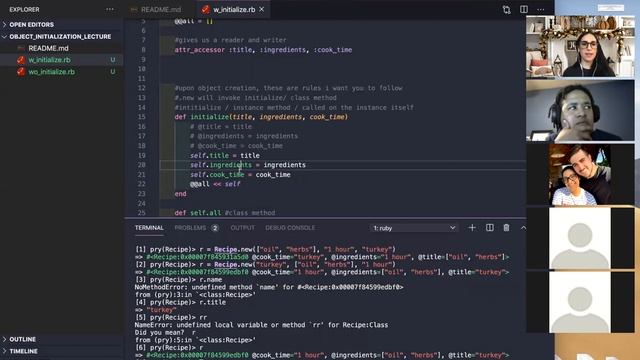640x360 pixels.
Task: Select w_initialize.rb in the file tree
Action: [x=49, y=60]
